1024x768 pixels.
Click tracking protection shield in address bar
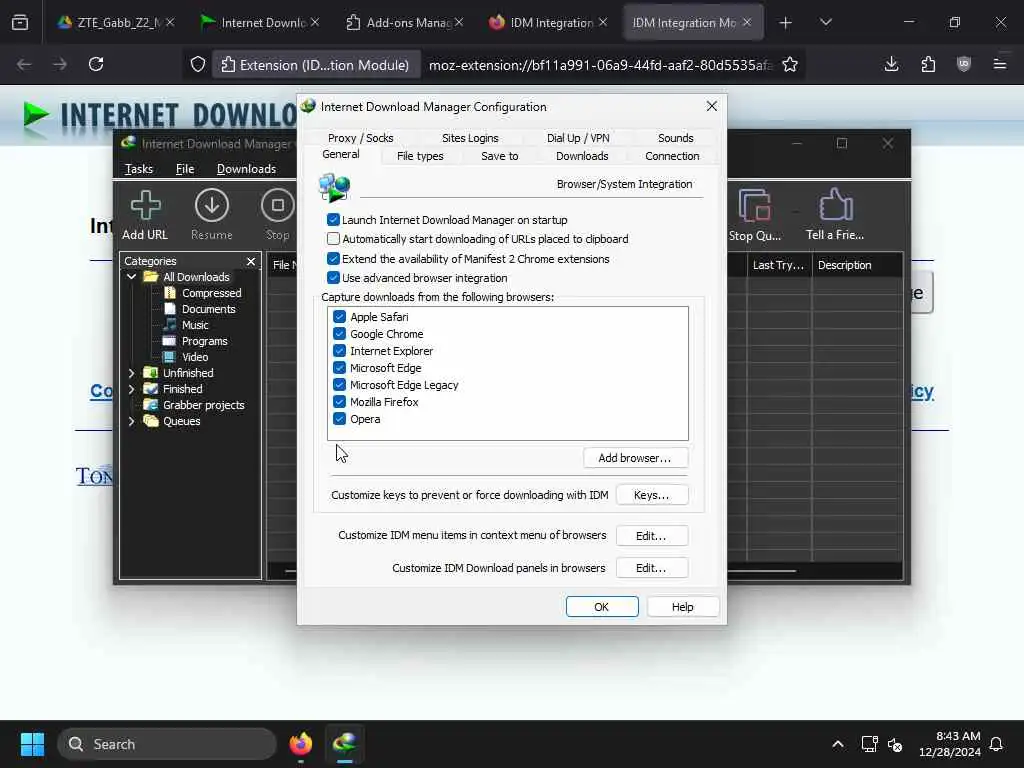(x=198, y=65)
